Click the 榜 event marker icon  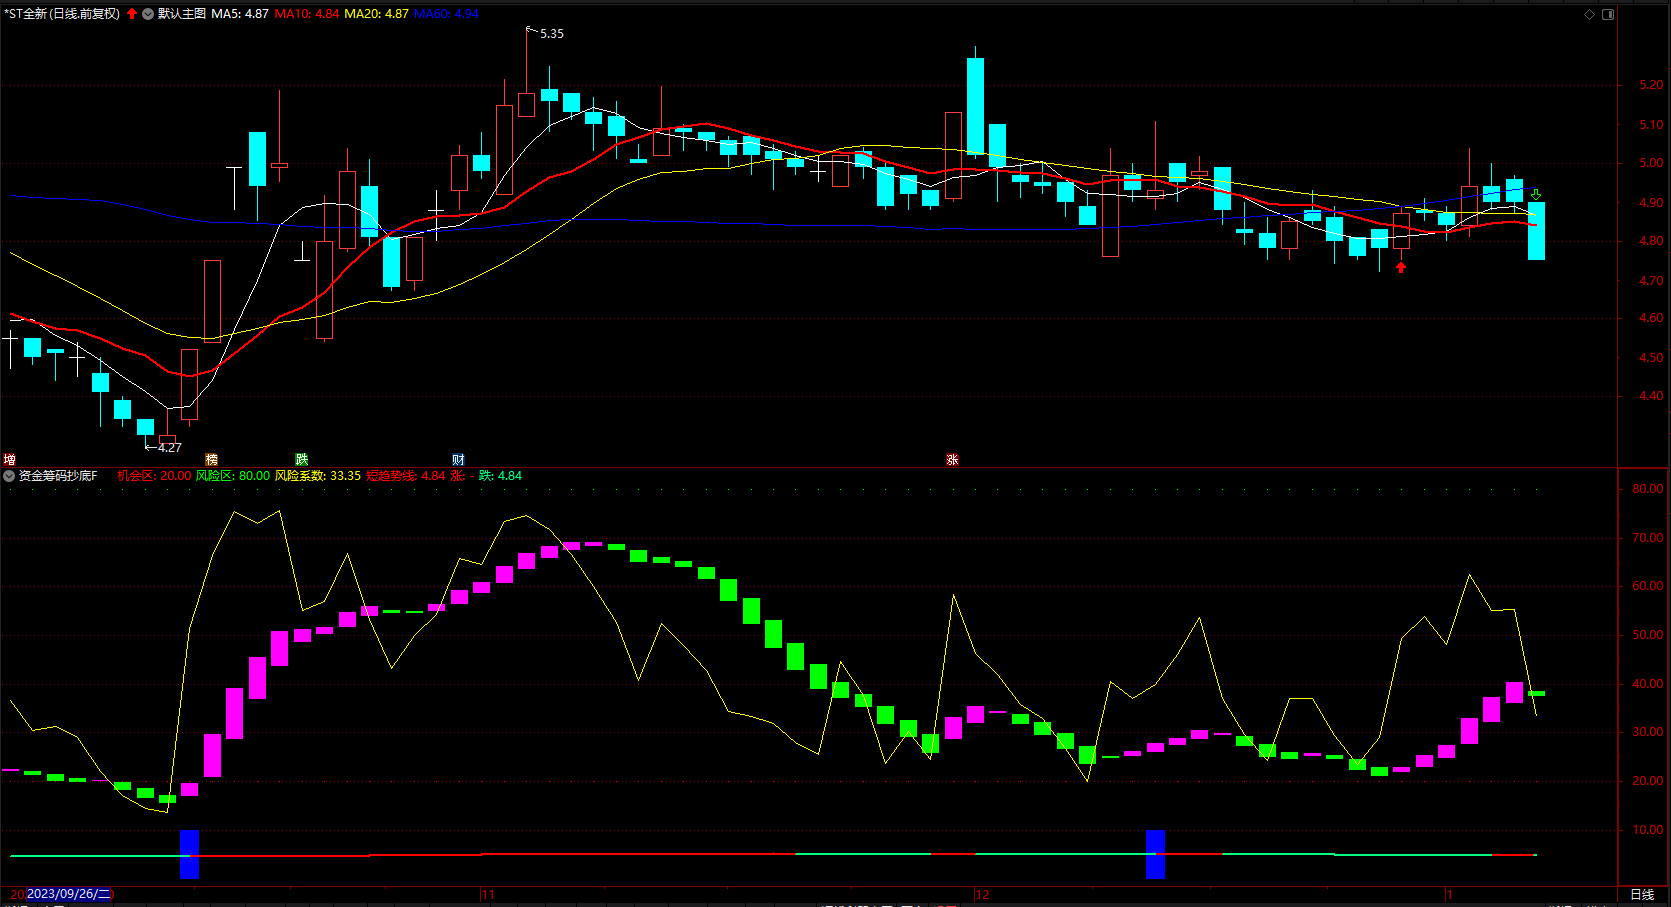tap(211, 460)
